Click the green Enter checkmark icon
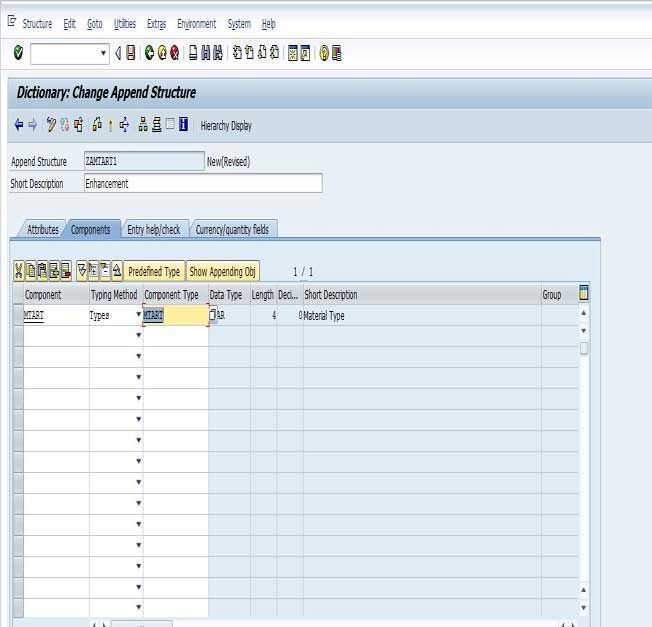Image resolution: width=652 pixels, height=627 pixels. coord(18,53)
